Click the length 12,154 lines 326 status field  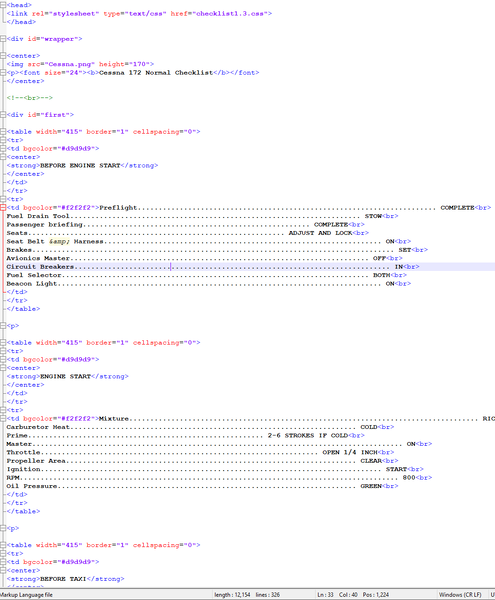pos(247,595)
